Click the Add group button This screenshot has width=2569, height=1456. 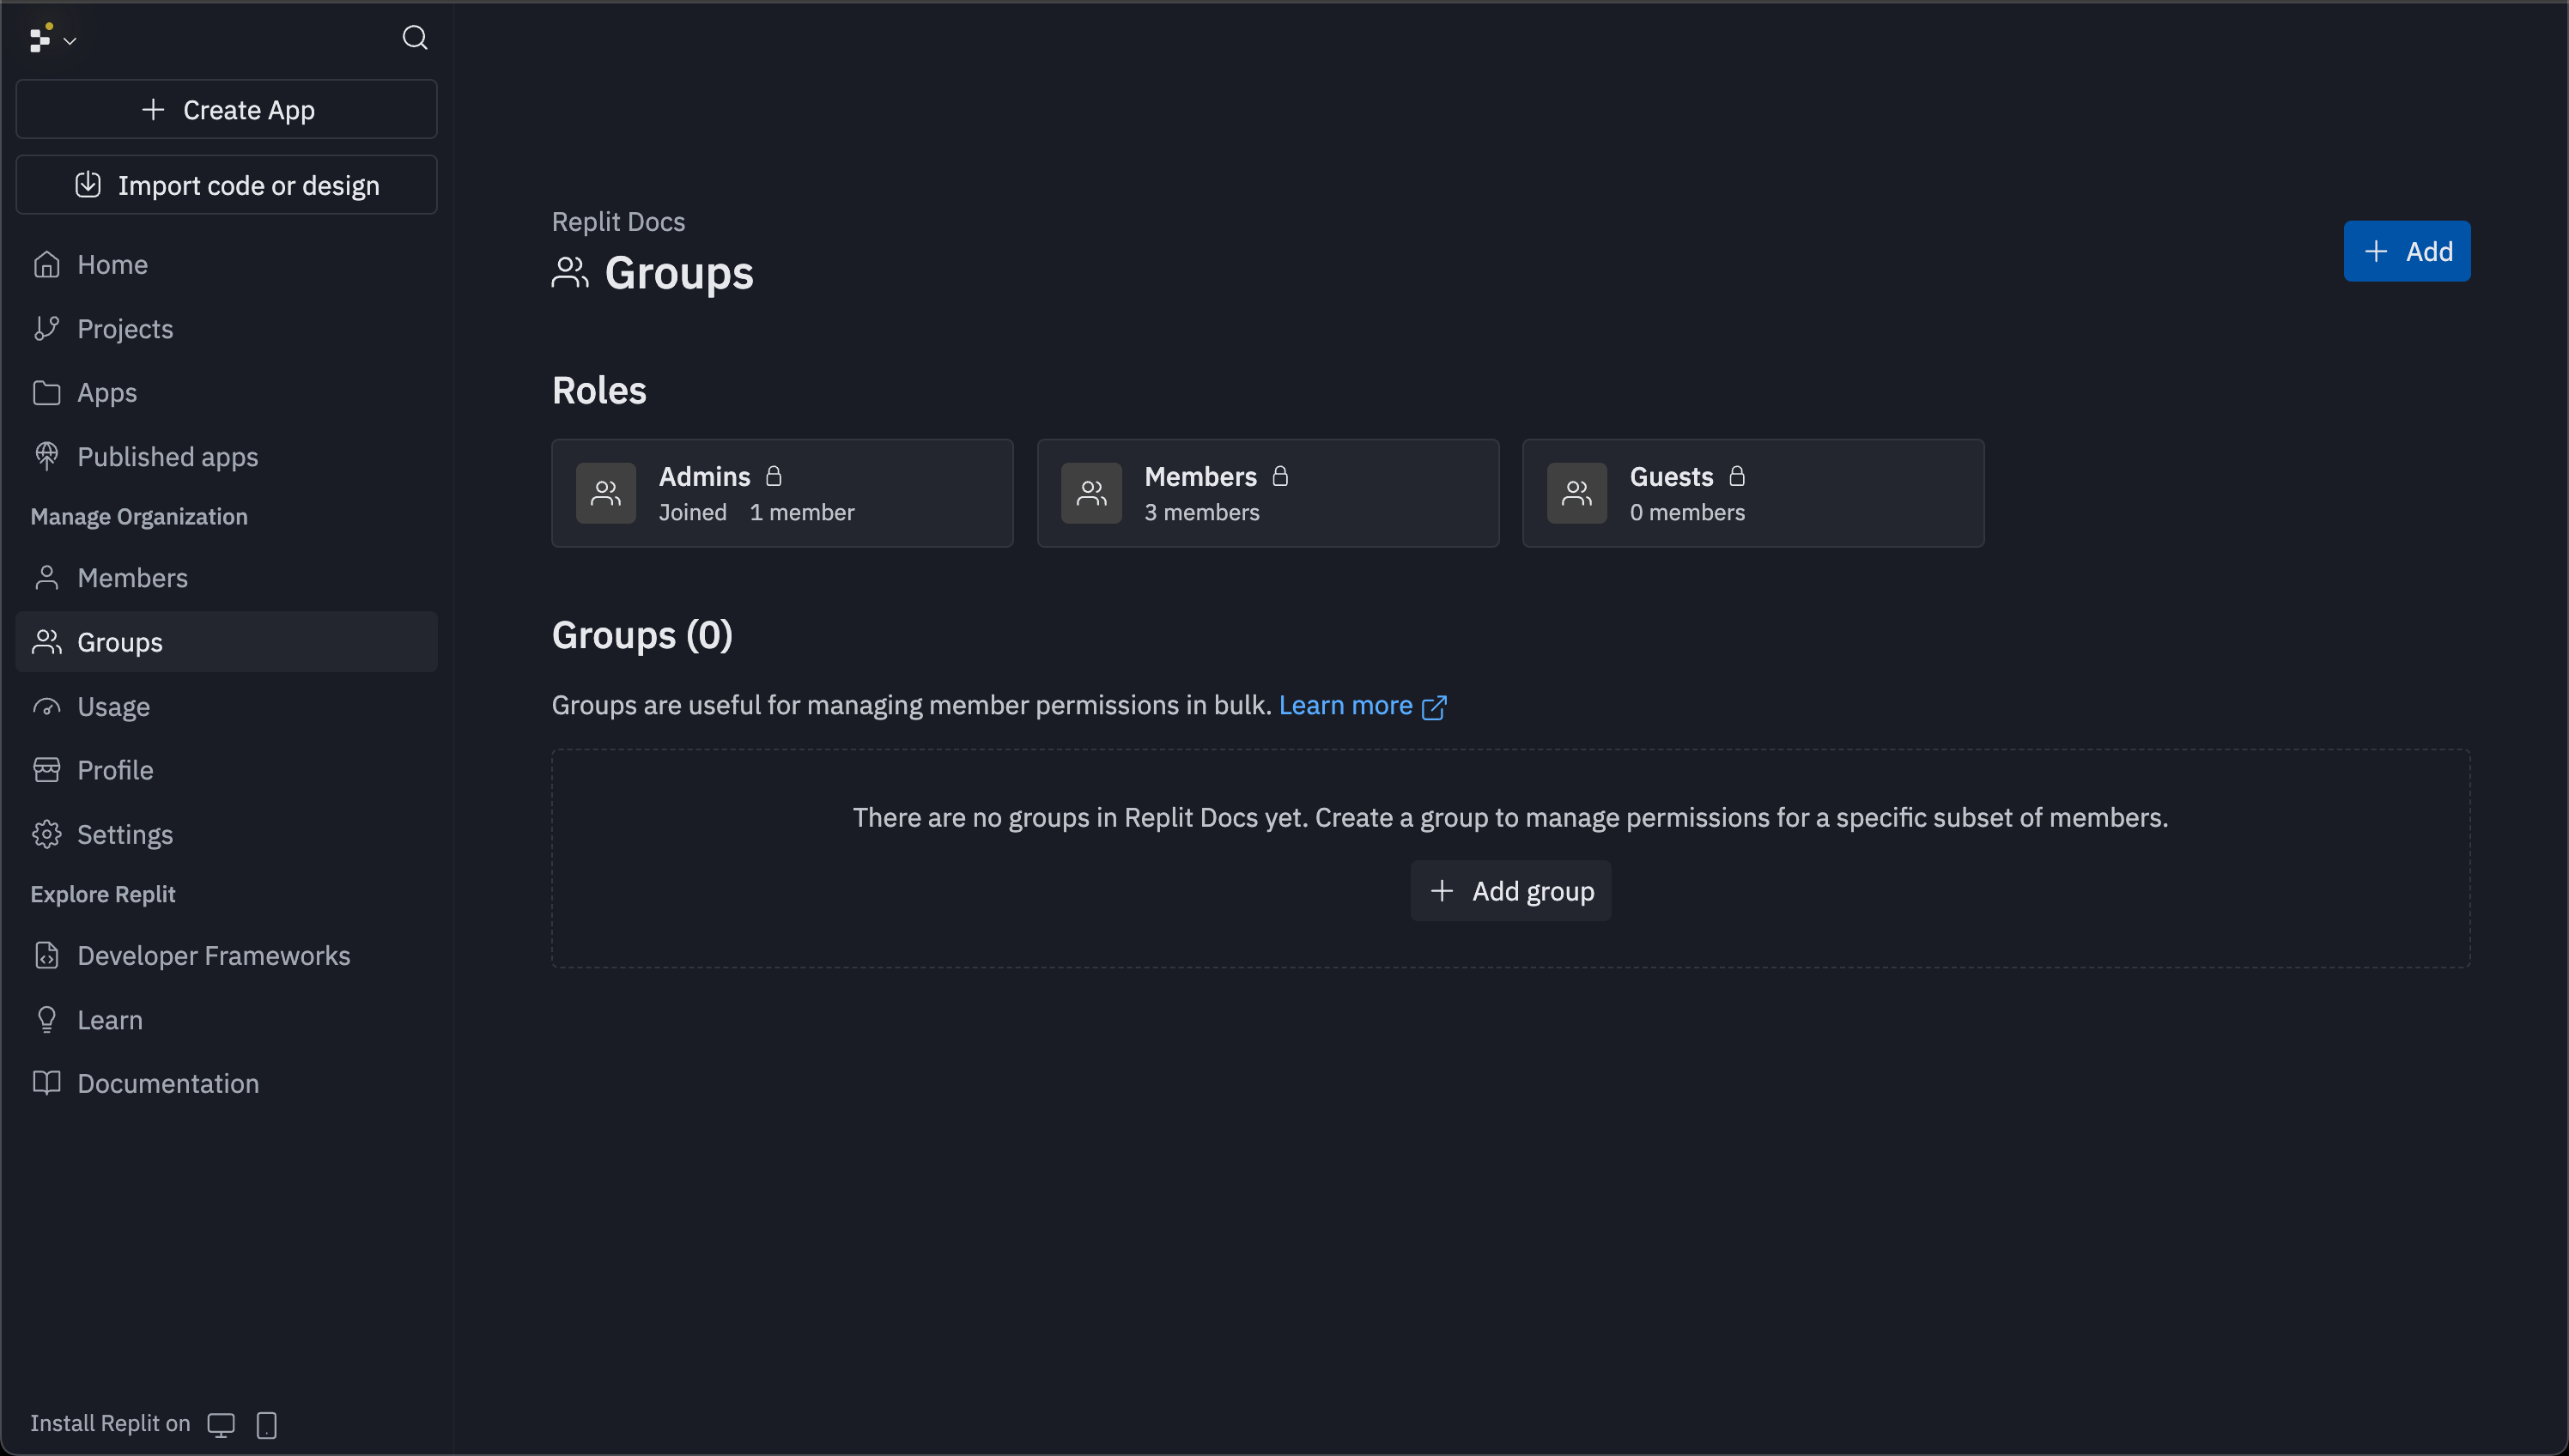(x=1510, y=891)
